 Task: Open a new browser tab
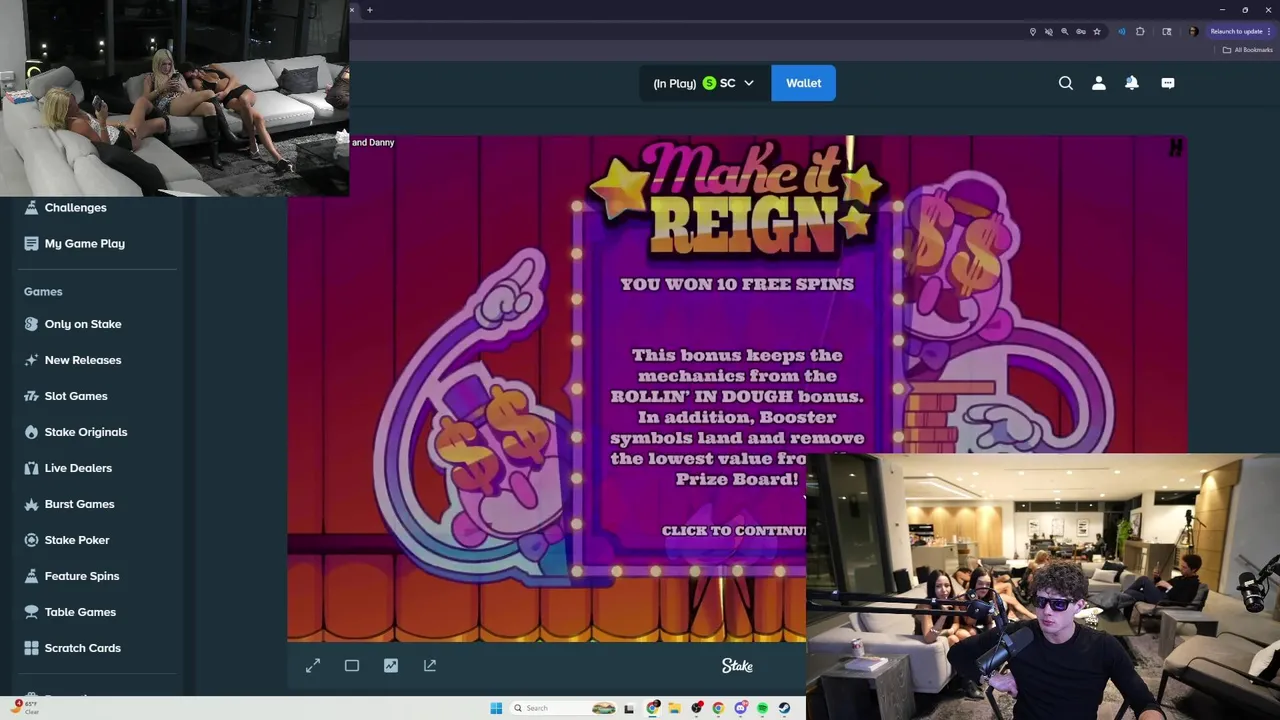(370, 10)
